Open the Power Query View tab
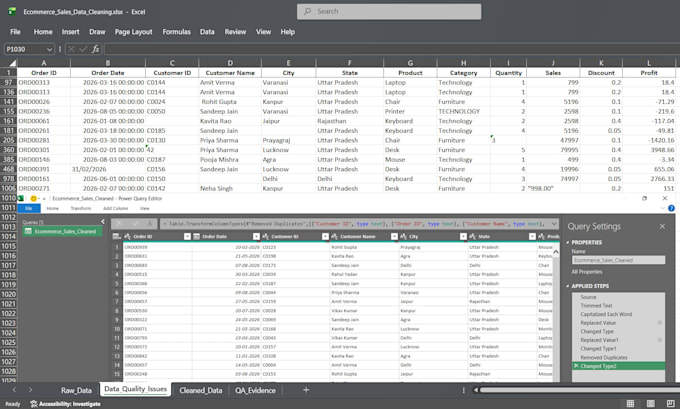Viewport: 680px width, 409px height. [x=144, y=209]
